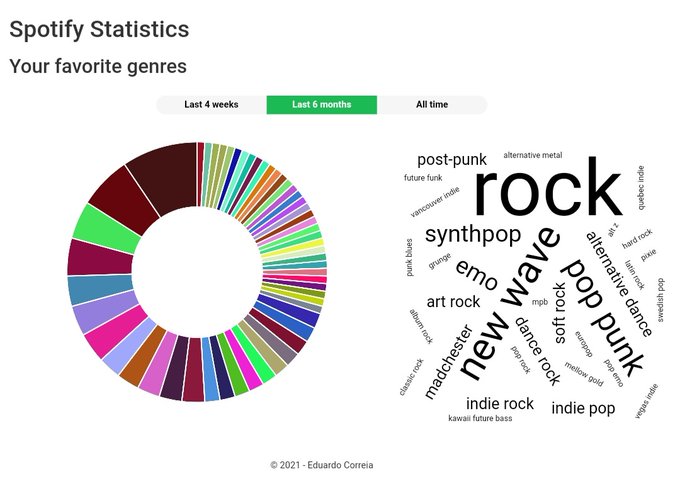Switch to the All time tab

432,105
